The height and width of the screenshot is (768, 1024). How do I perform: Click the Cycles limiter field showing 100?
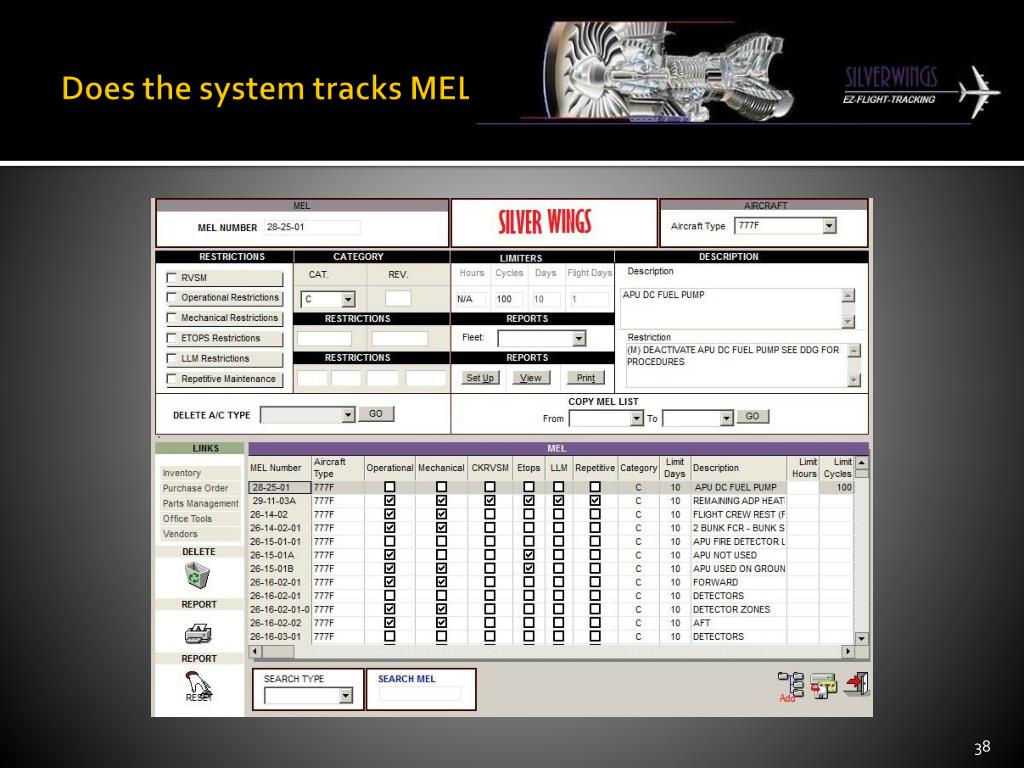click(509, 299)
